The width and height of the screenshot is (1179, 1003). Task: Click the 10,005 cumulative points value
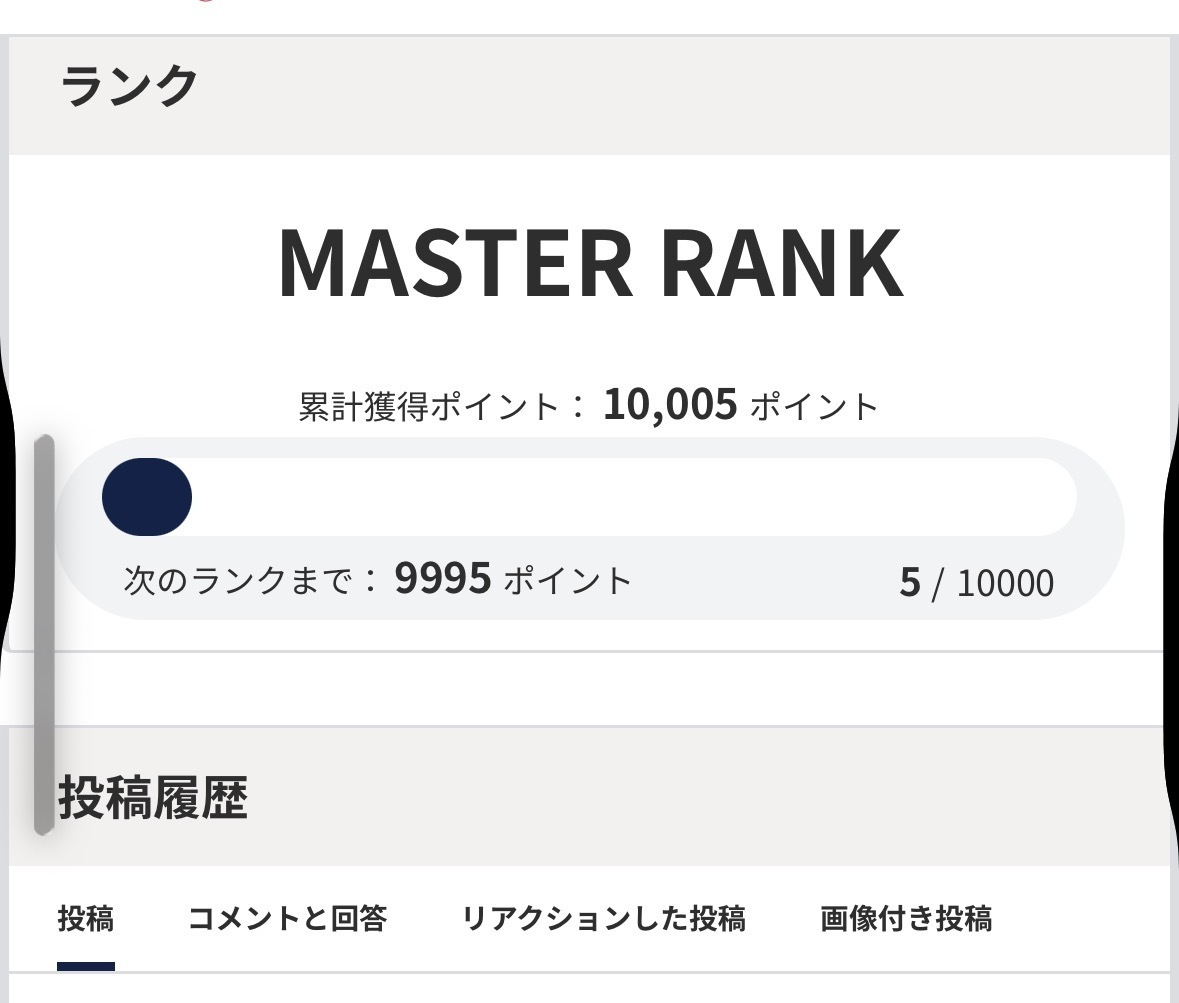click(x=670, y=405)
